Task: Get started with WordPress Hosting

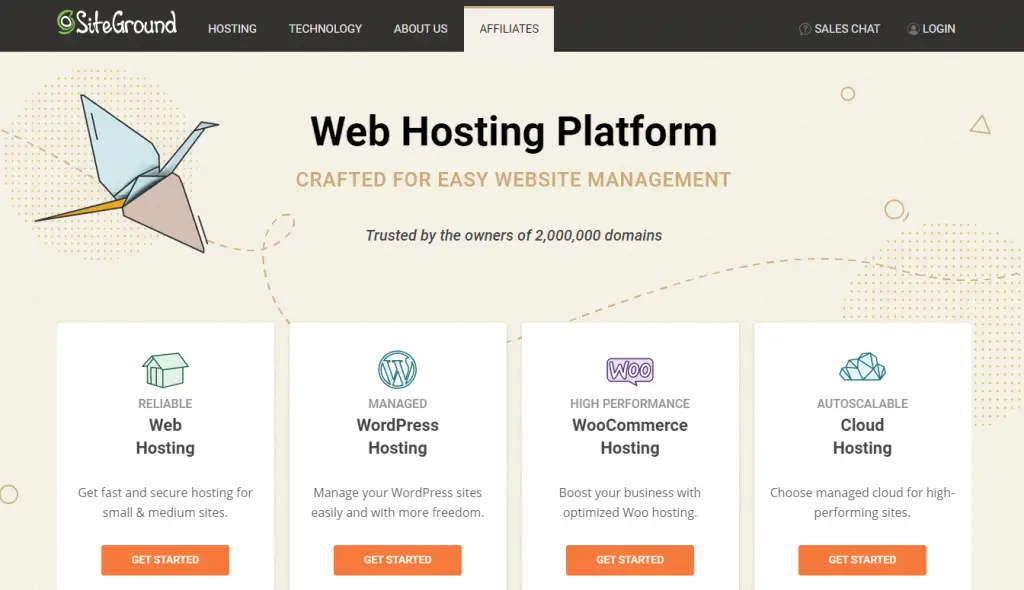Action: [x=398, y=560]
